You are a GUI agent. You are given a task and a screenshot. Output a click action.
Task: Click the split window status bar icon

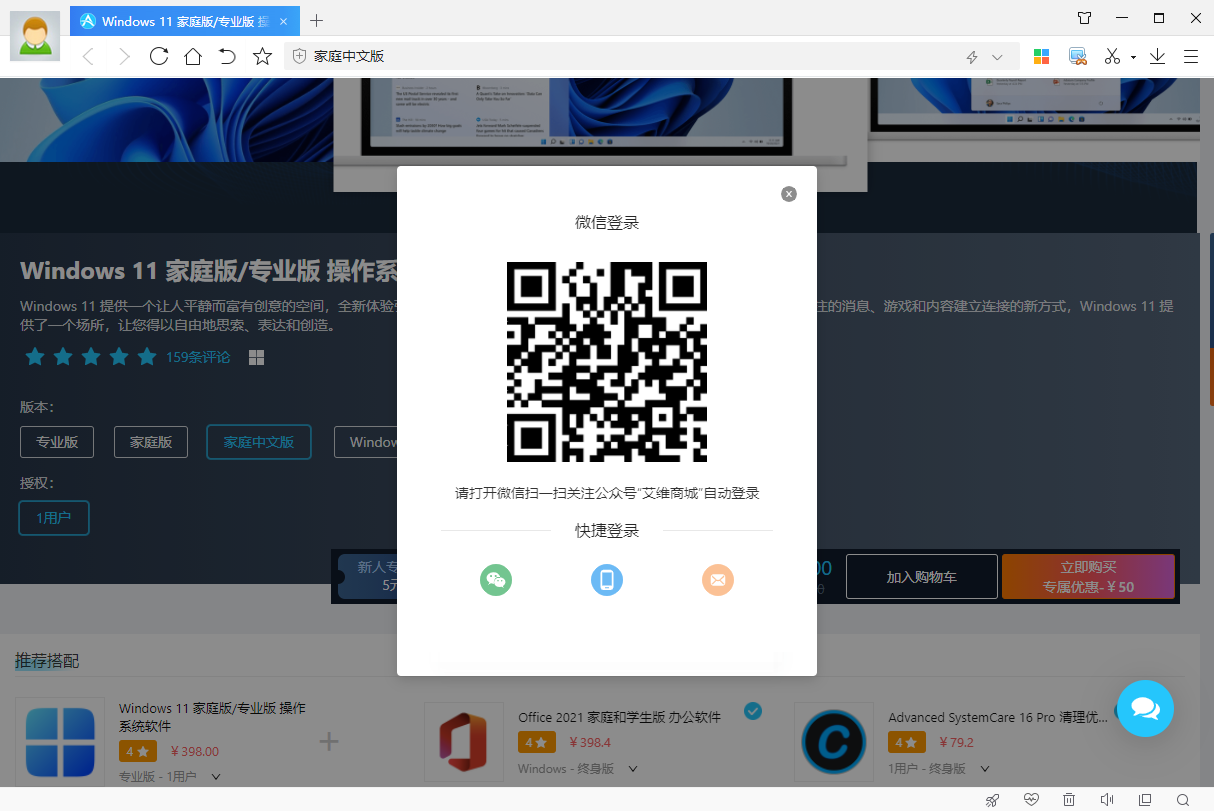tap(1145, 799)
